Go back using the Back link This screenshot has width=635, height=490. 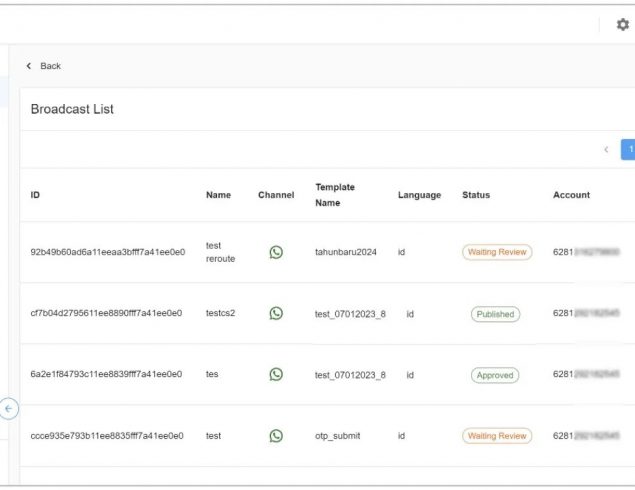44,66
